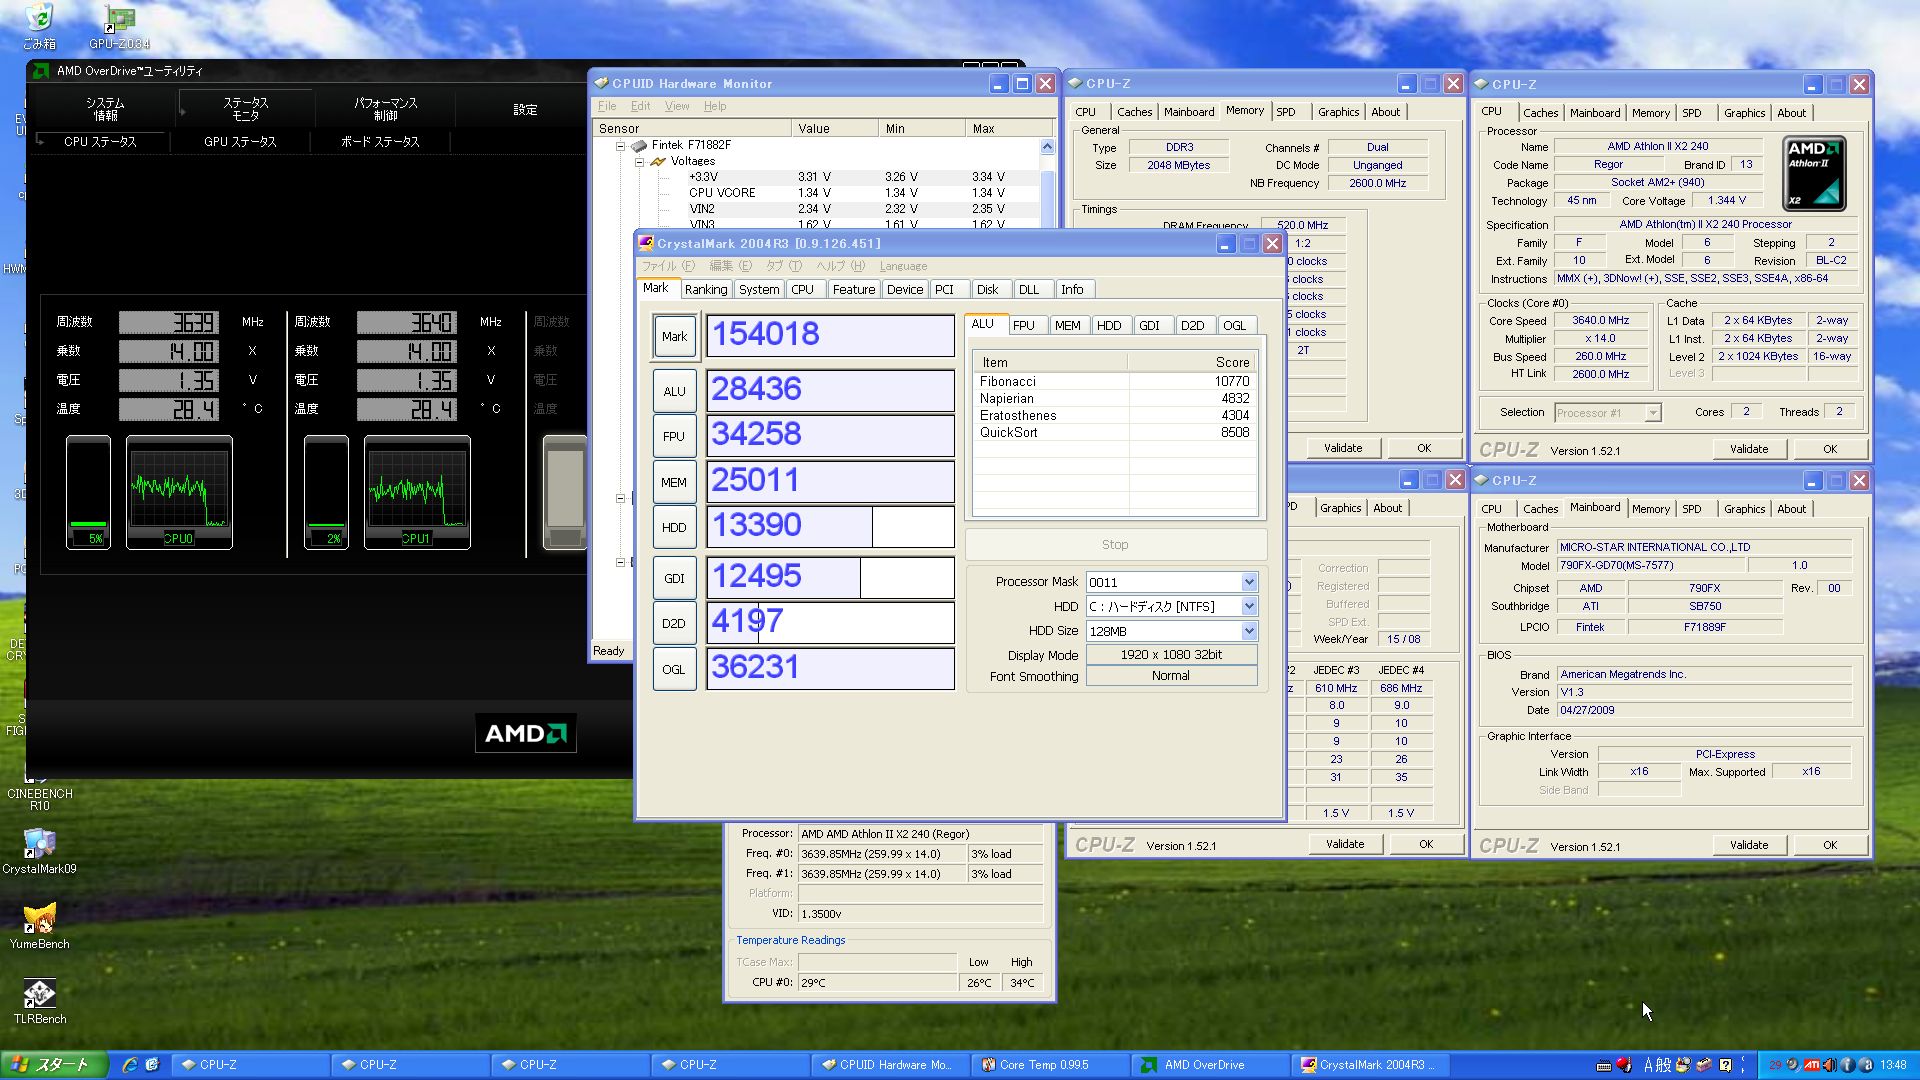Open the CINEBENCH R10 desktop icon
The image size is (1920, 1080).
point(39,796)
